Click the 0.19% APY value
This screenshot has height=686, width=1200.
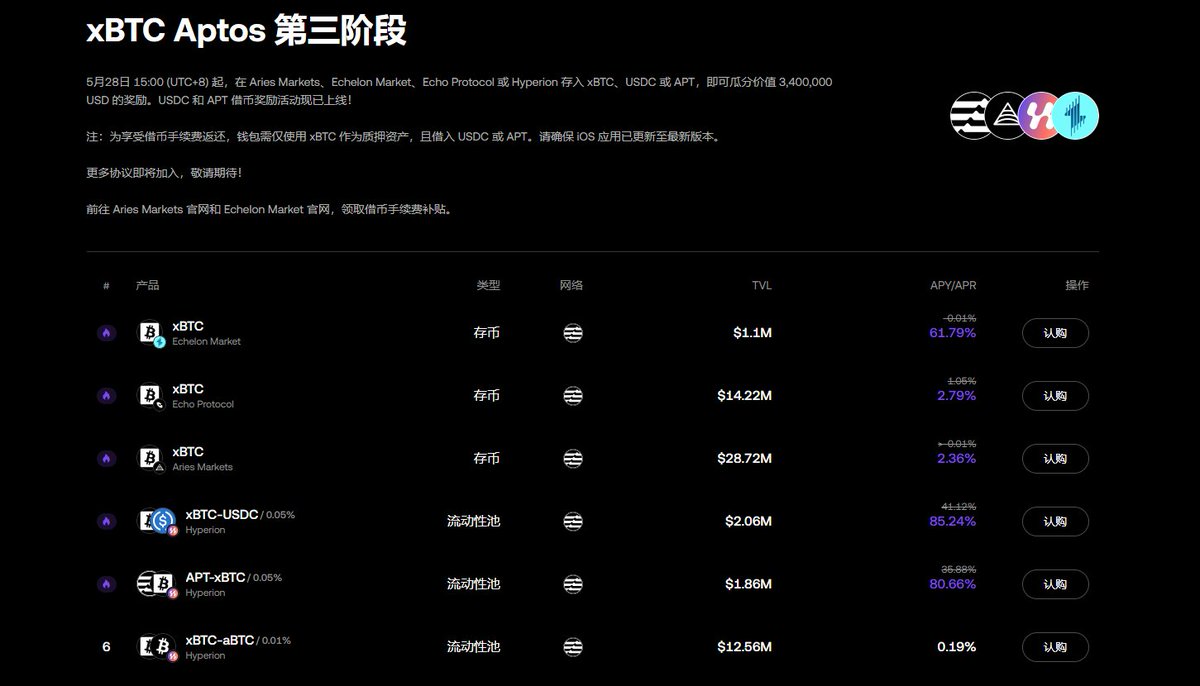coord(956,647)
